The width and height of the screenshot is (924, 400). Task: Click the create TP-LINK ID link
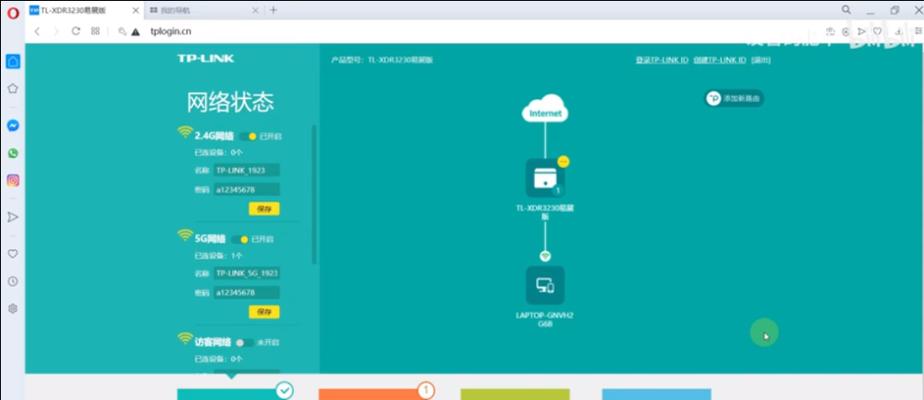click(720, 60)
